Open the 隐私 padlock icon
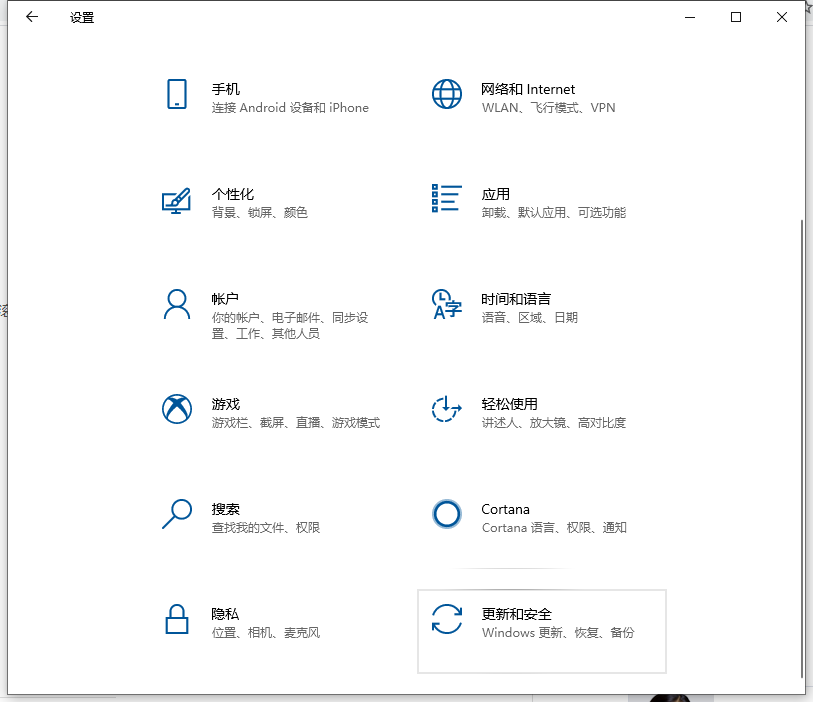The image size is (813, 702). coord(177,619)
